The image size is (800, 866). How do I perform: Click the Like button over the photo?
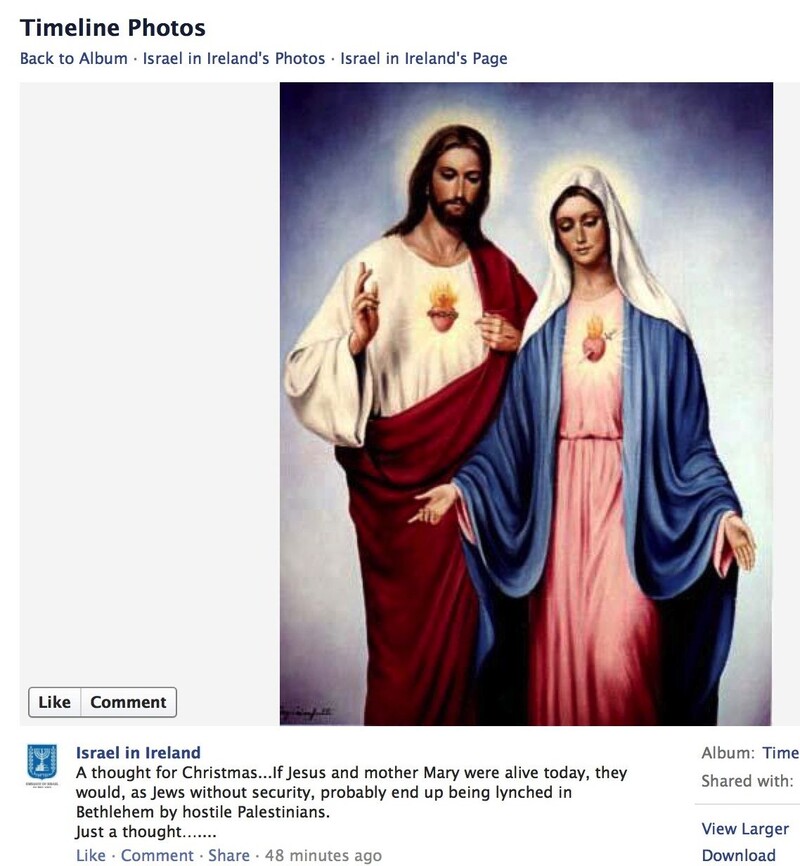point(55,702)
